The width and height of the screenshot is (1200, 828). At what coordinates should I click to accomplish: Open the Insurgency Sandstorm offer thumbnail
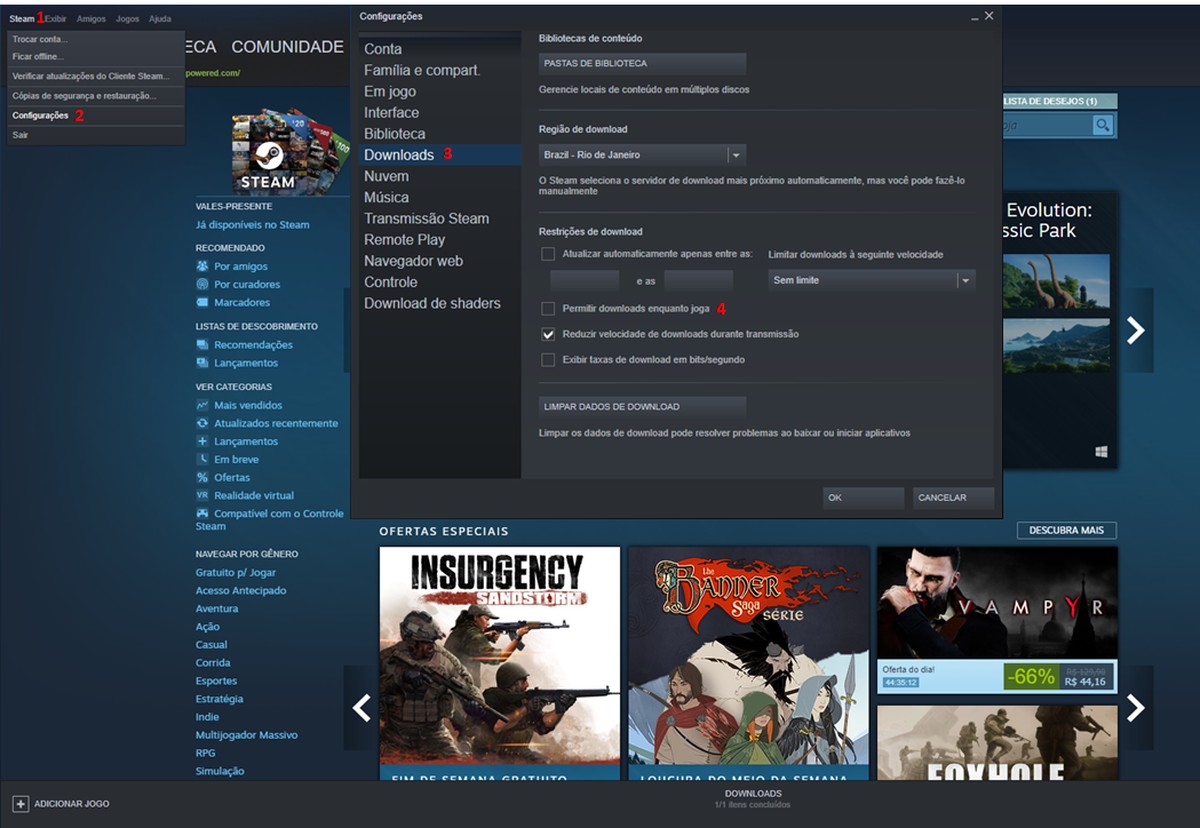point(500,663)
